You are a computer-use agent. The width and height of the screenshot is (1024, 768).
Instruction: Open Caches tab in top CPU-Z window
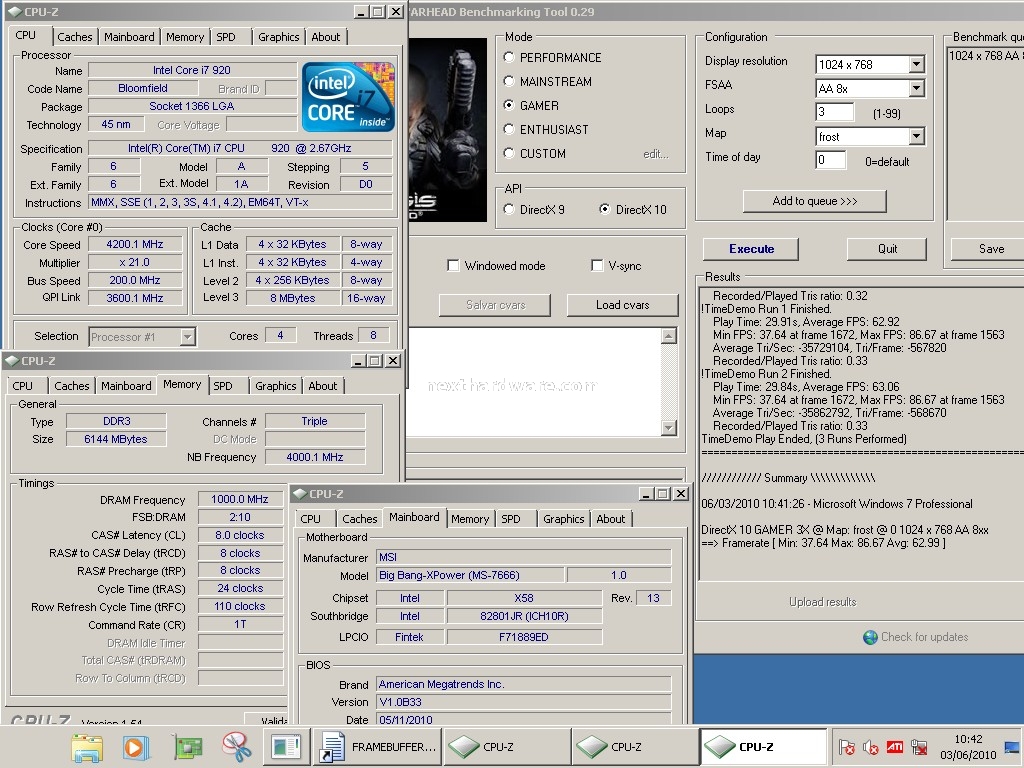click(x=74, y=37)
